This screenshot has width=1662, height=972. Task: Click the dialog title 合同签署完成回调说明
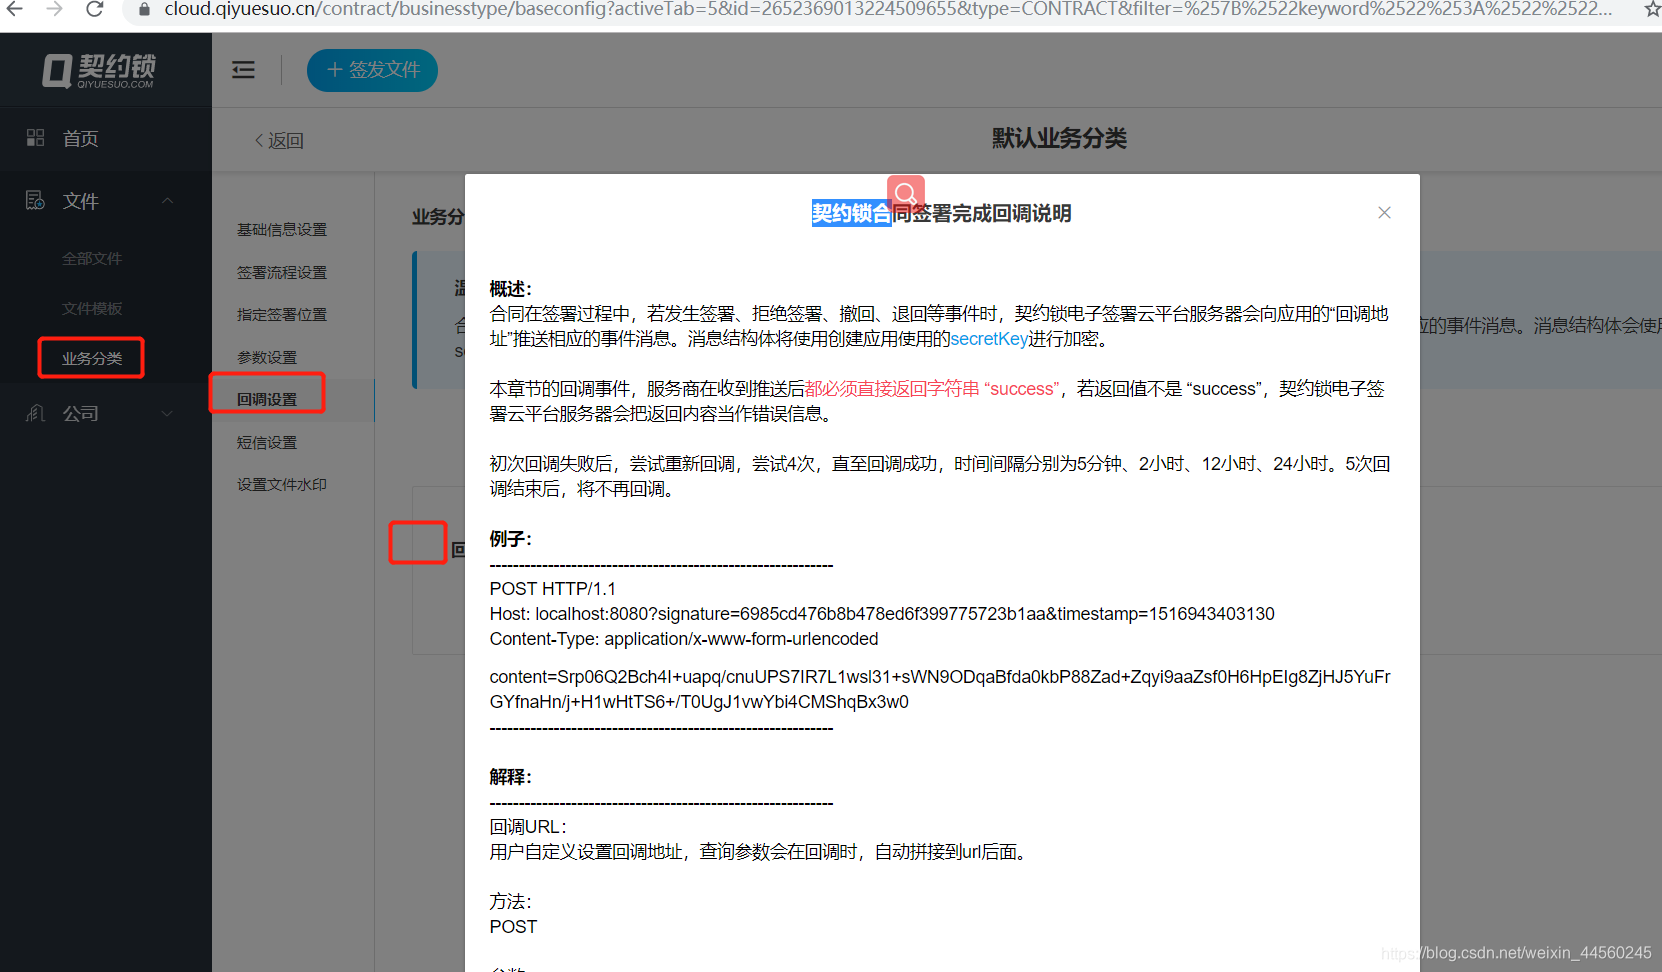tap(941, 213)
